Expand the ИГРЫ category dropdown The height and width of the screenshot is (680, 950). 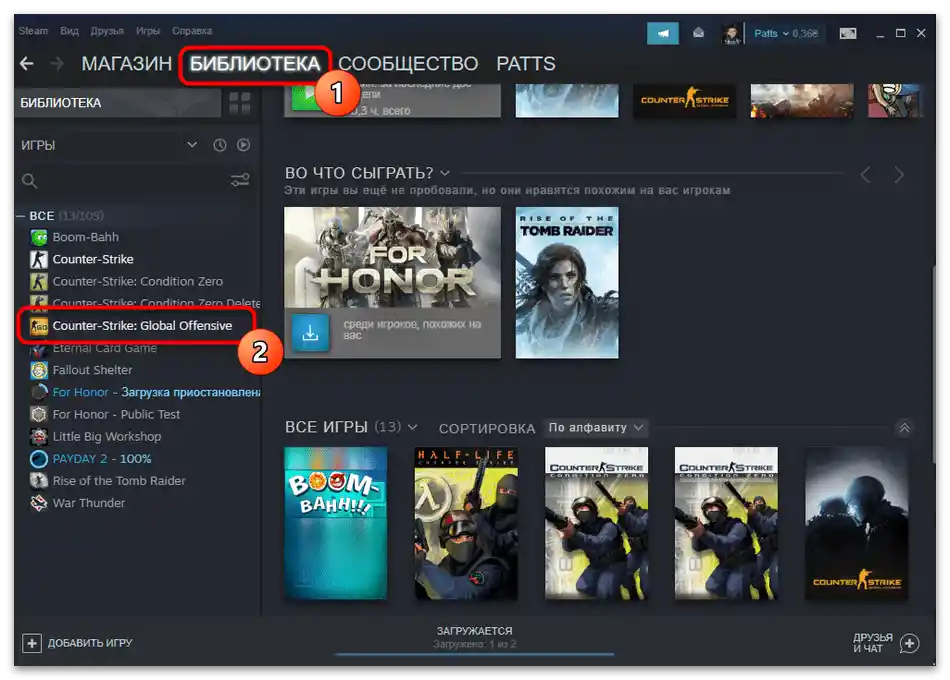pyautogui.click(x=192, y=145)
